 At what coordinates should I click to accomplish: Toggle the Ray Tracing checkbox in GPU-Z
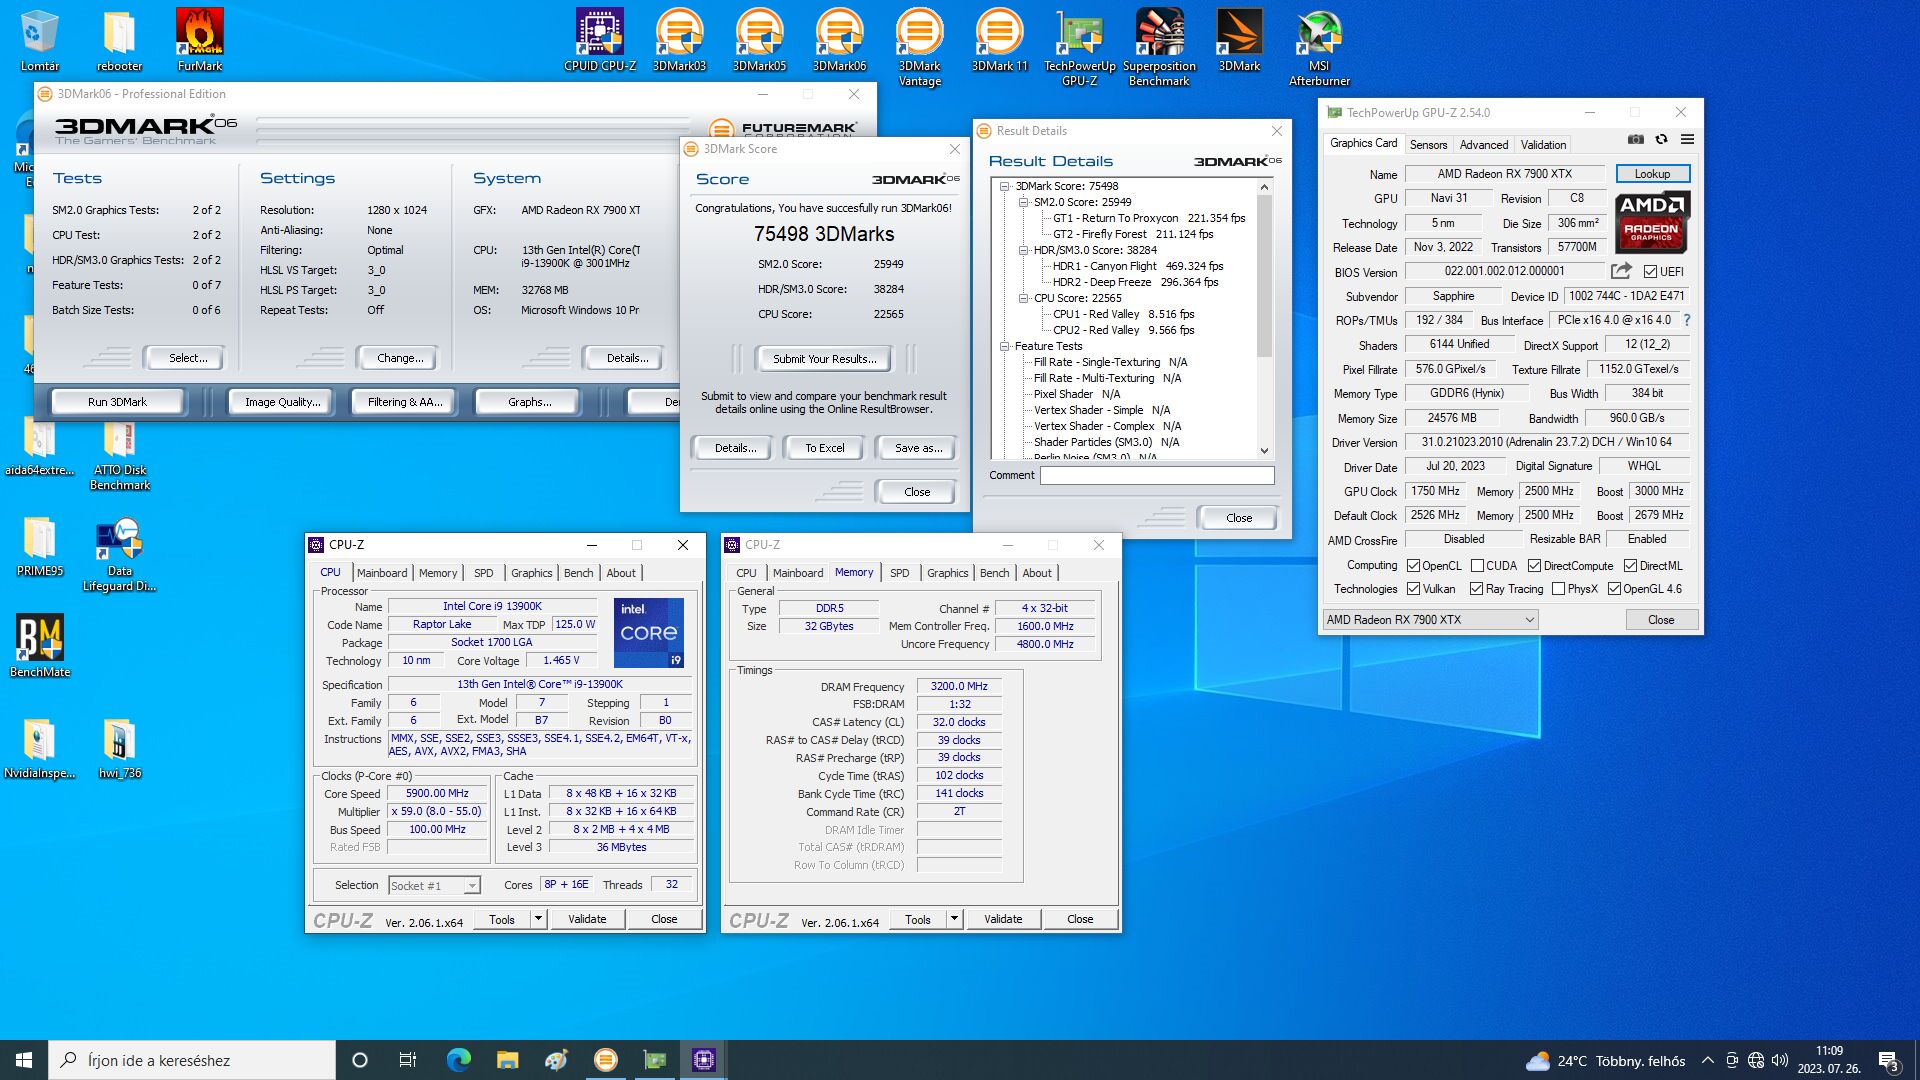point(1477,589)
